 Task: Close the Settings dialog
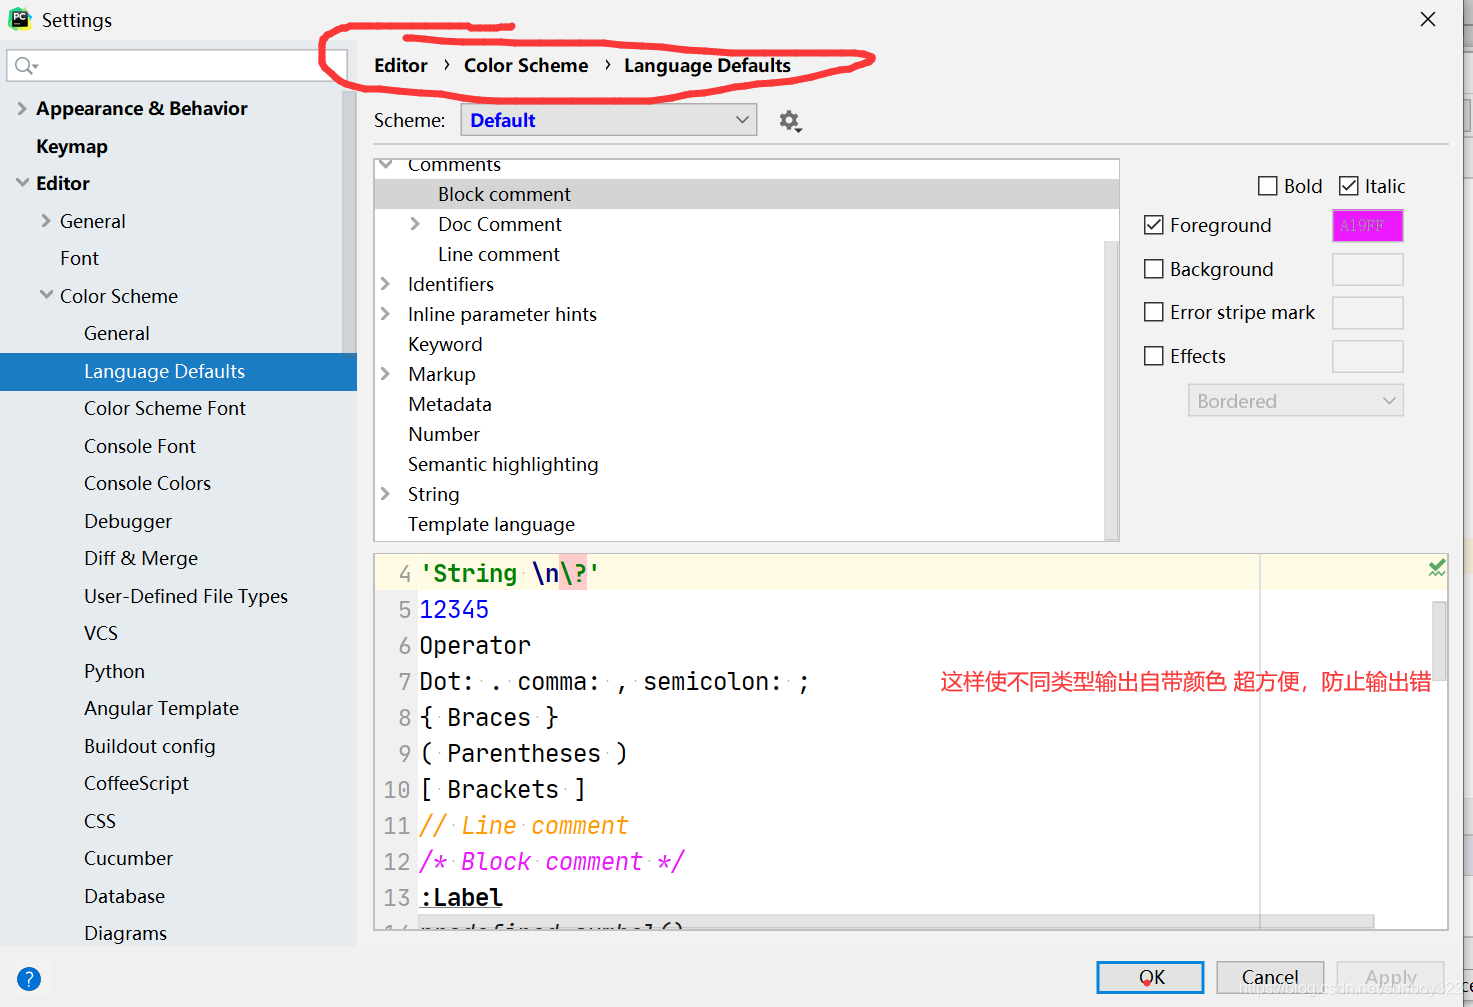pyautogui.click(x=1428, y=19)
